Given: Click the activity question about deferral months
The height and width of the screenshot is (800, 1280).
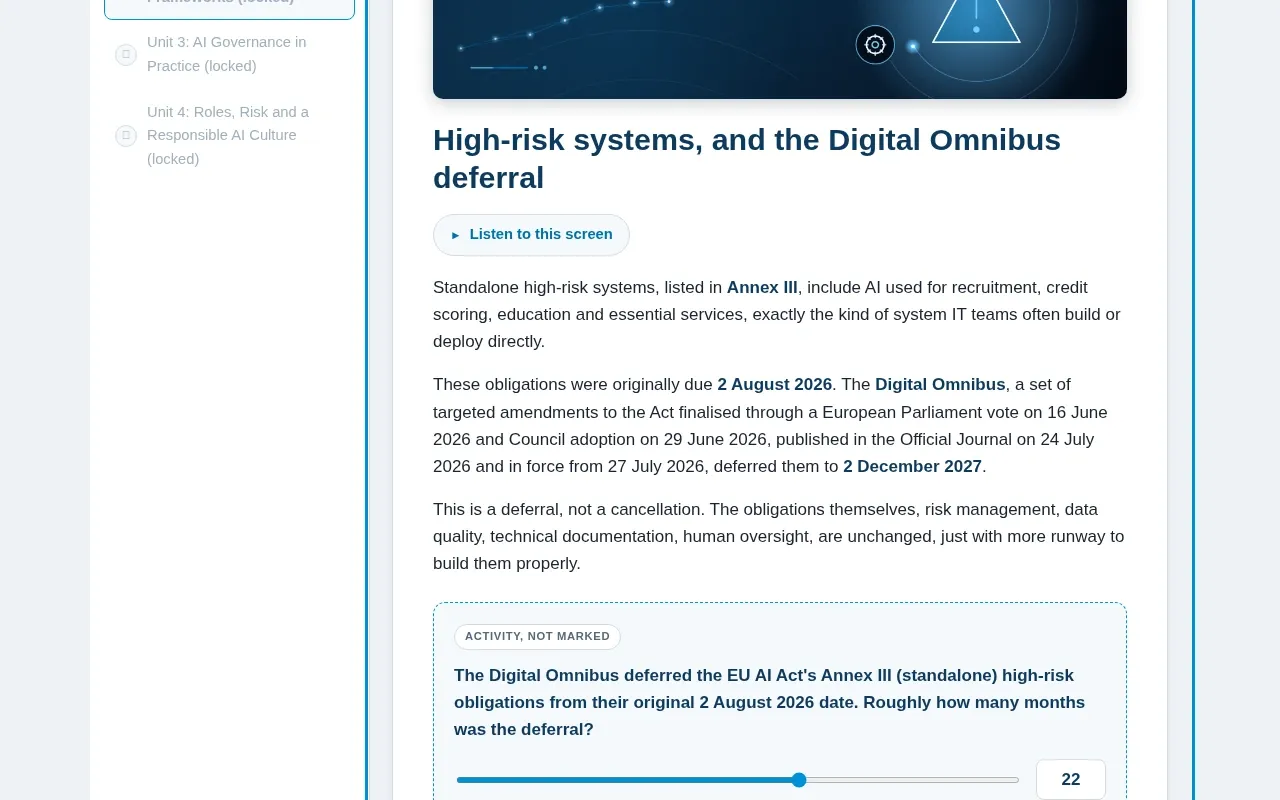Looking at the screenshot, I should (x=770, y=703).
